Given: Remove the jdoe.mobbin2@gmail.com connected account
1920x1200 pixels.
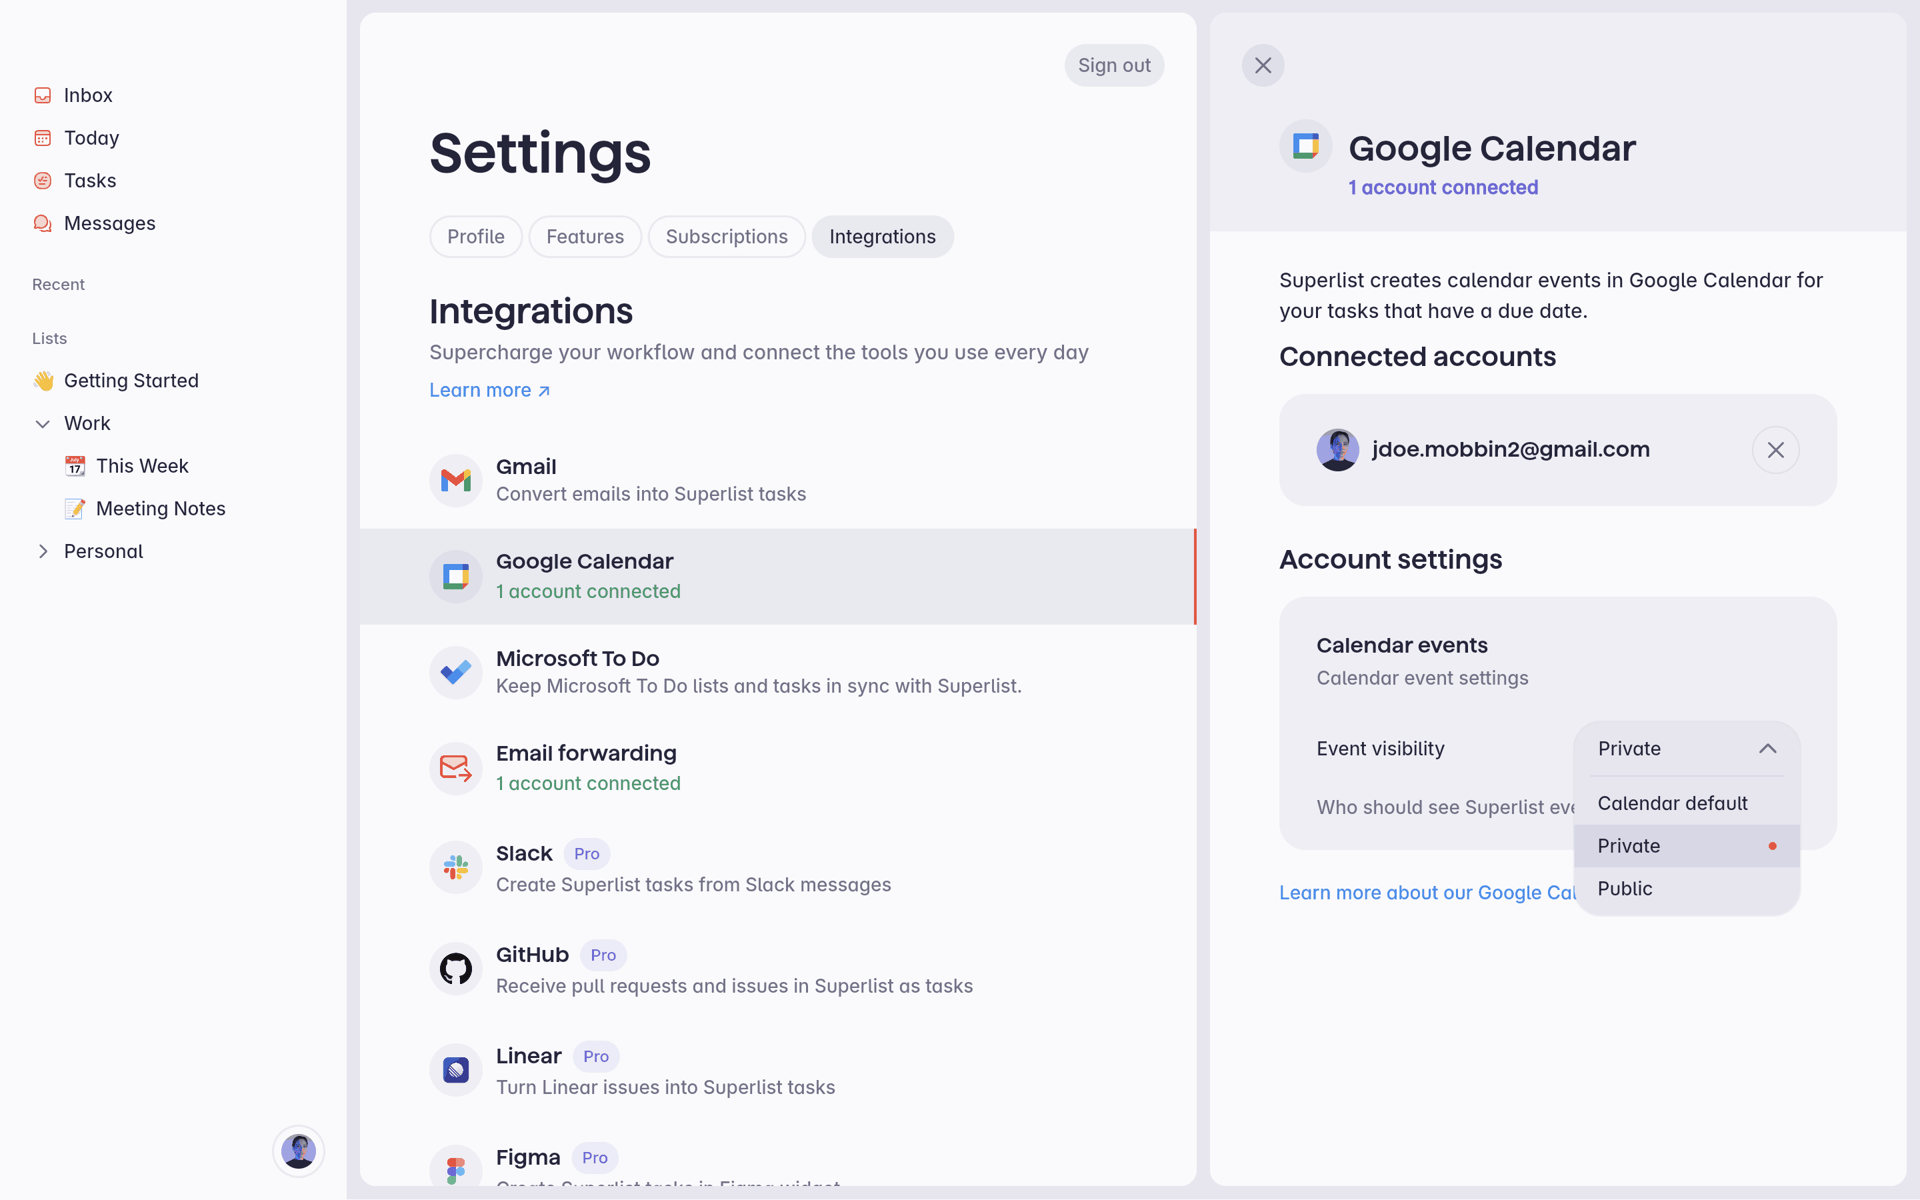Looking at the screenshot, I should (1775, 450).
